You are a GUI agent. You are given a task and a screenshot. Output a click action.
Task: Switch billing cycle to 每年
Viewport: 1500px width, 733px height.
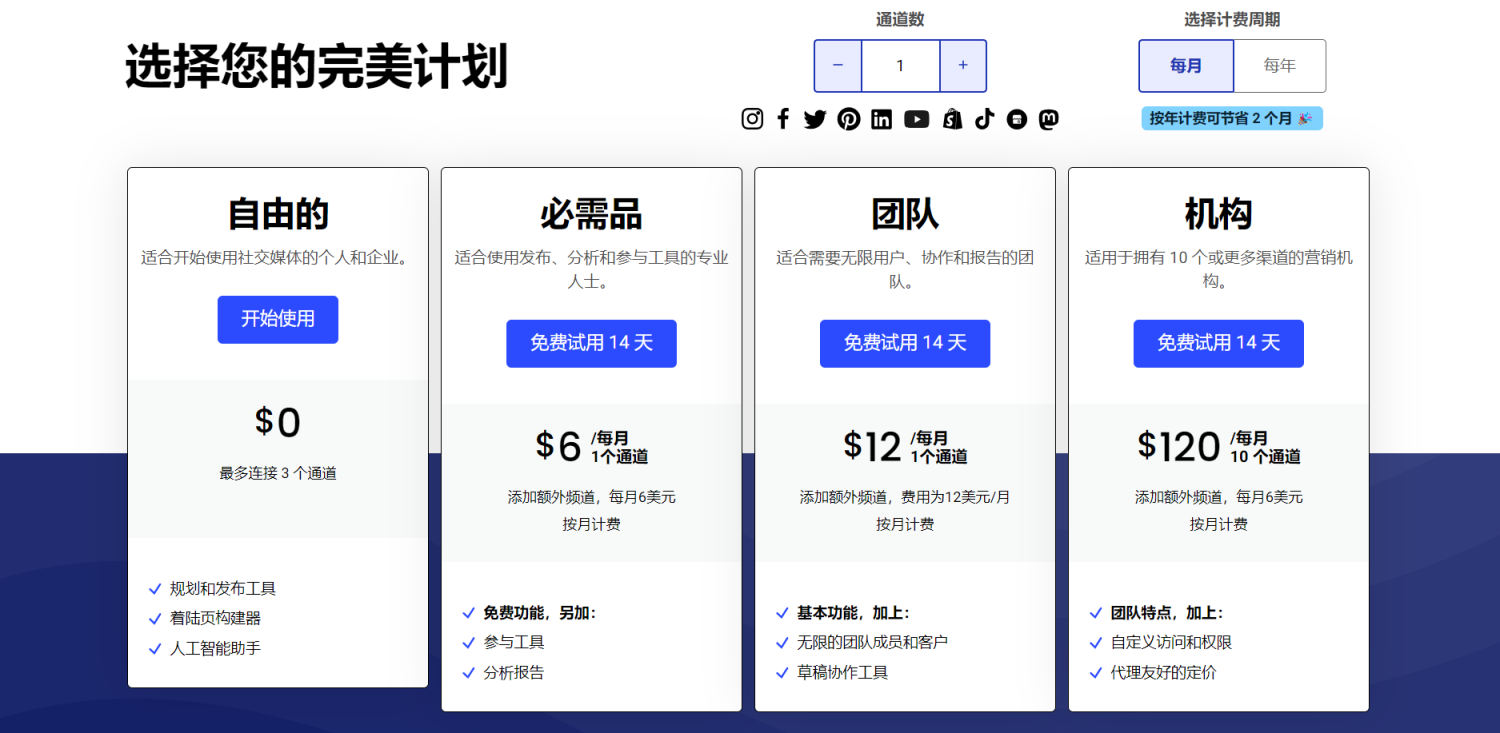[x=1279, y=66]
